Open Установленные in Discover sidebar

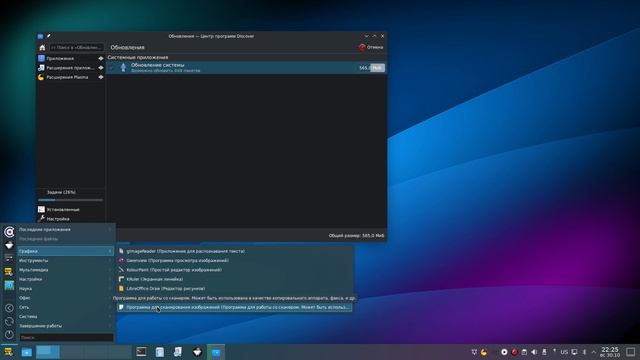pos(71,209)
